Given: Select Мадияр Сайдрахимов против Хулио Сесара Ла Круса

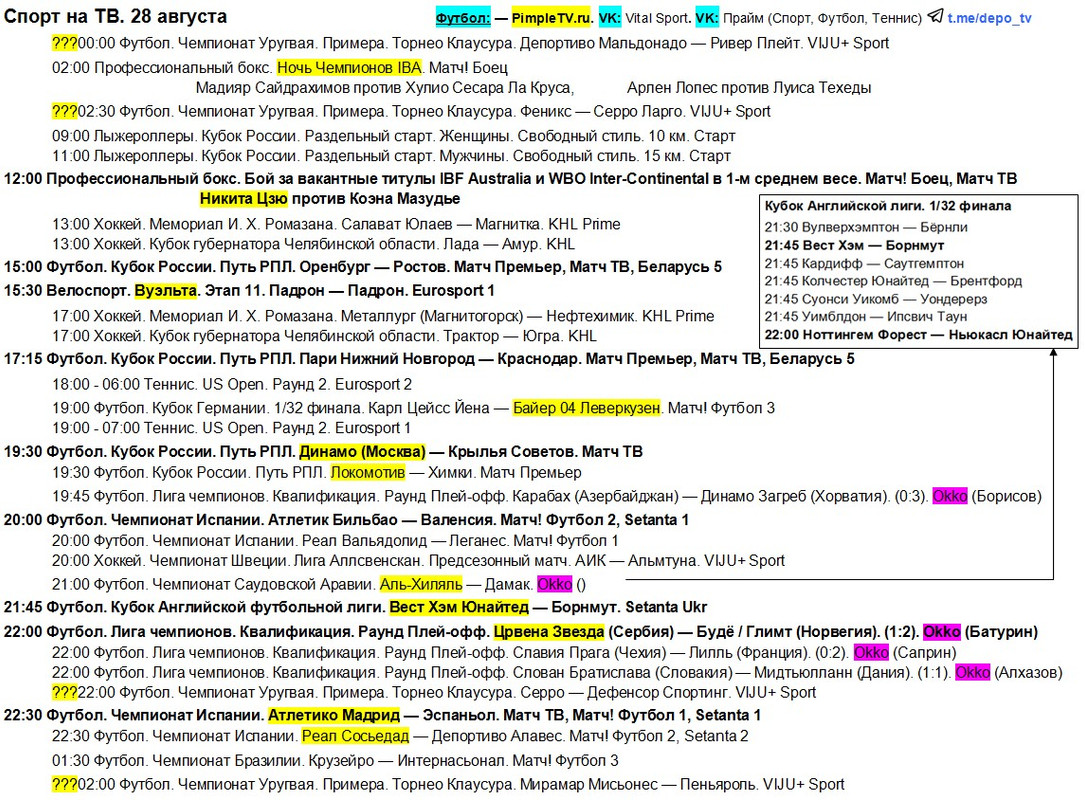Looking at the screenshot, I should [x=385, y=88].
